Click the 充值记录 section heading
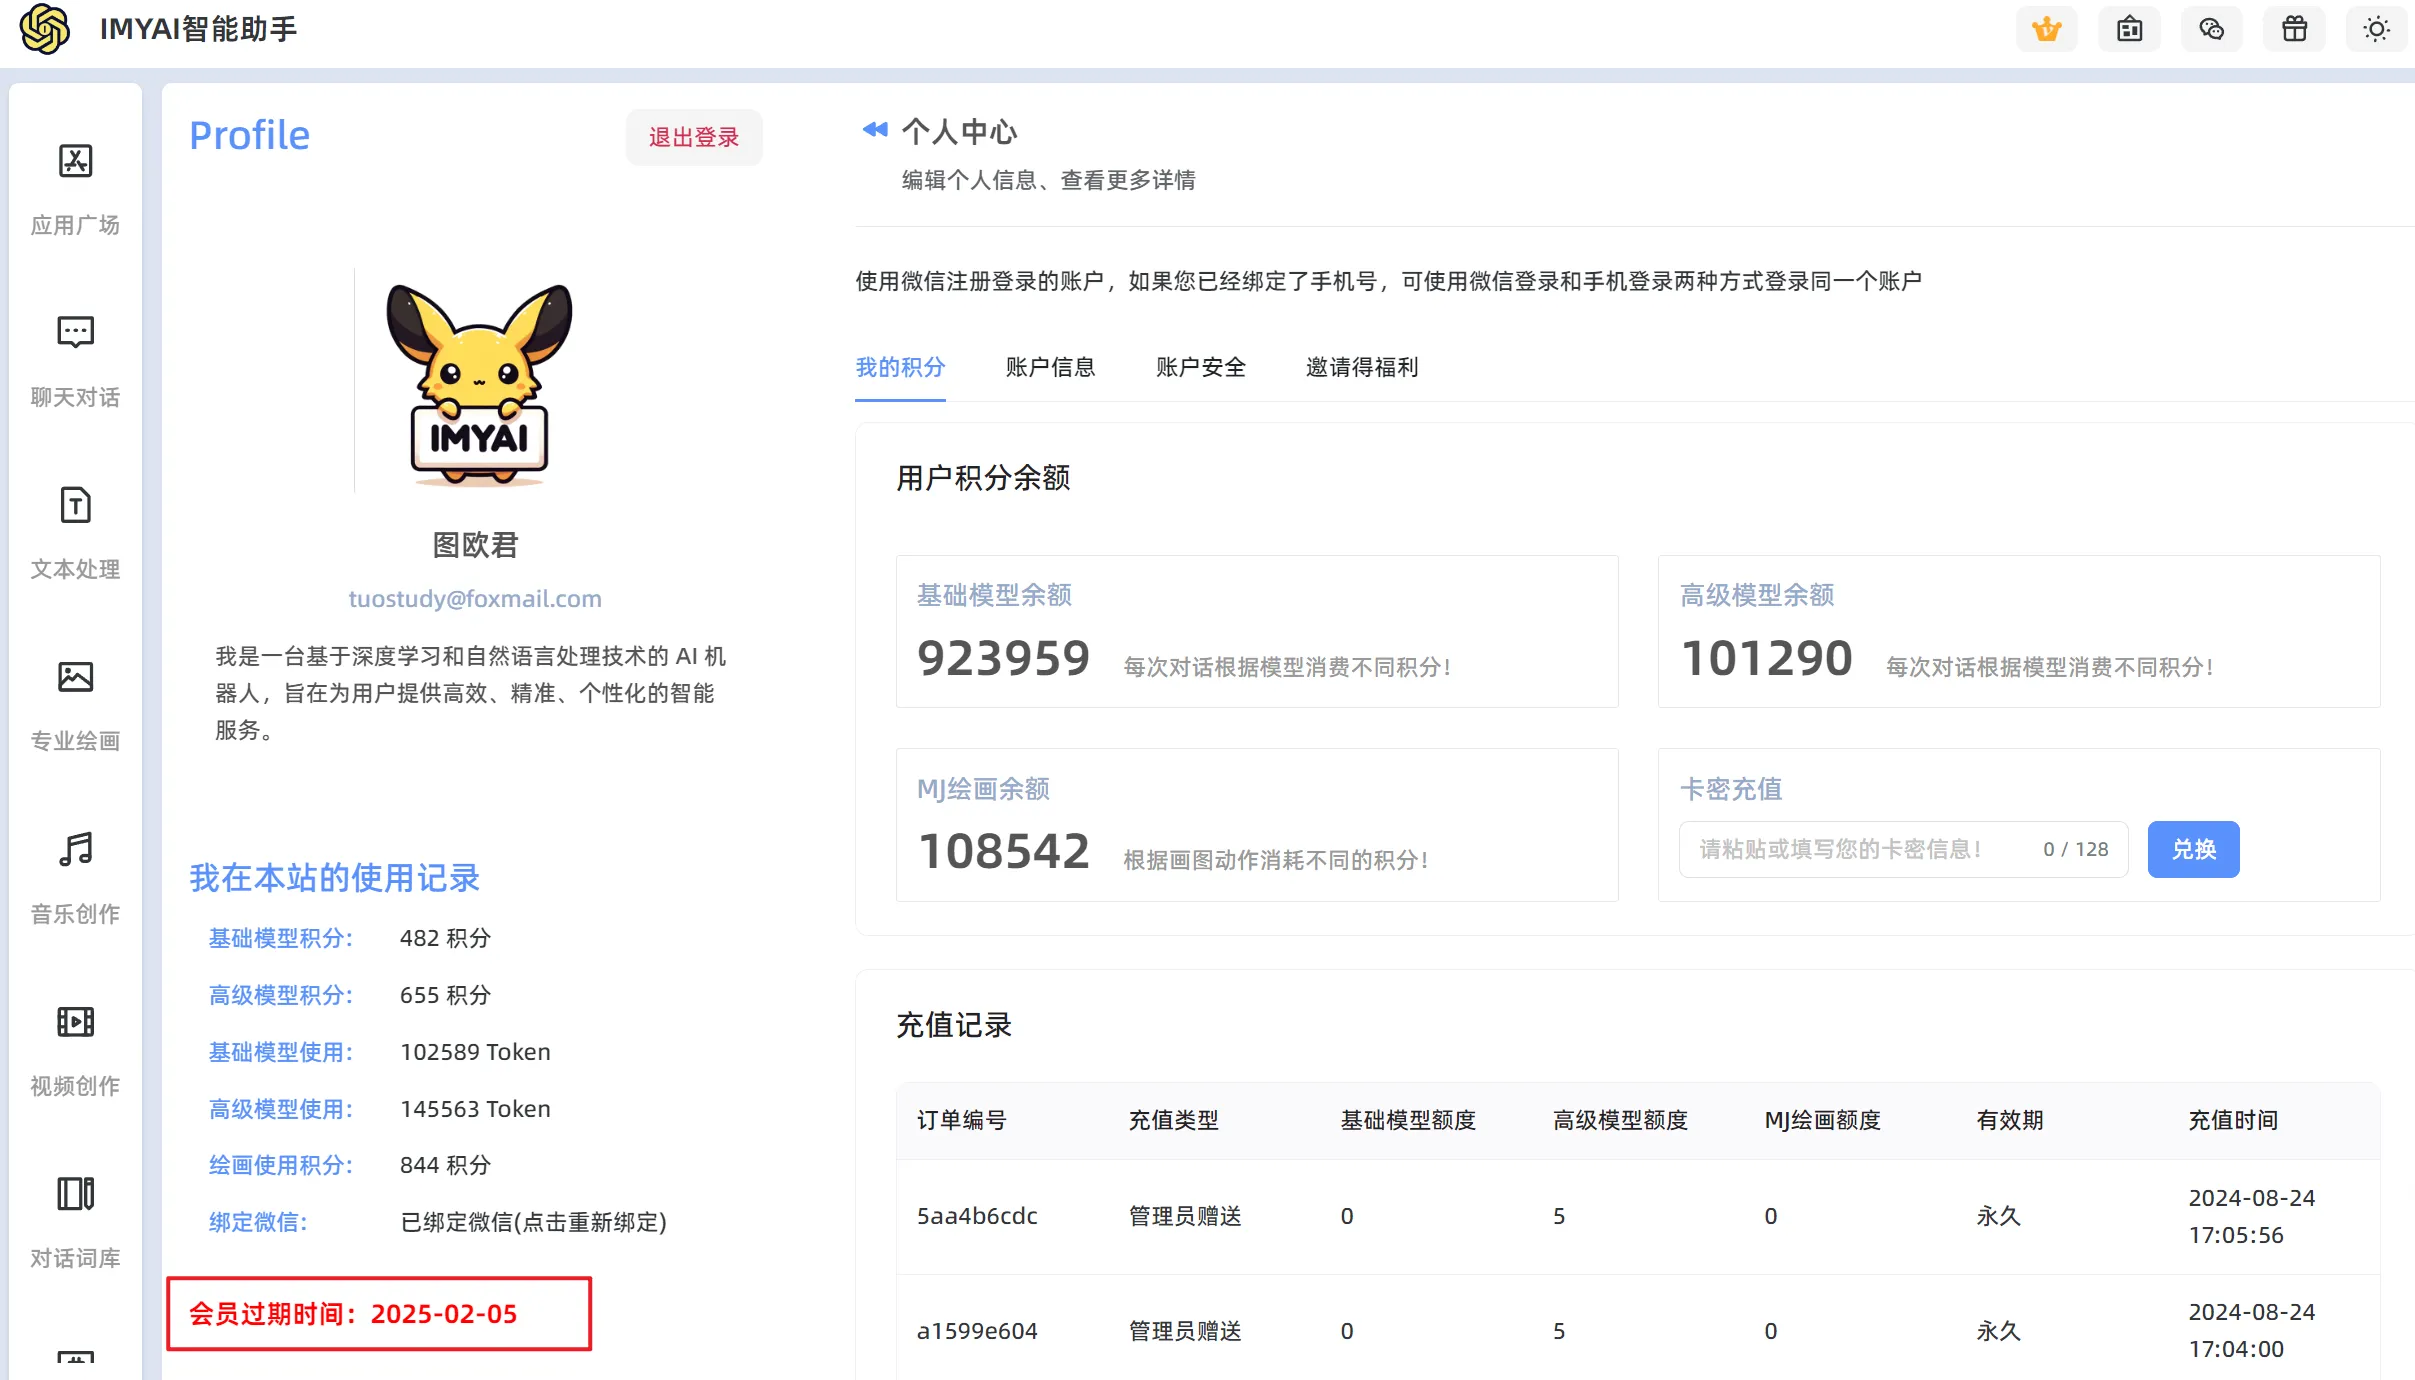This screenshot has width=2415, height=1380. pyautogui.click(x=954, y=1025)
